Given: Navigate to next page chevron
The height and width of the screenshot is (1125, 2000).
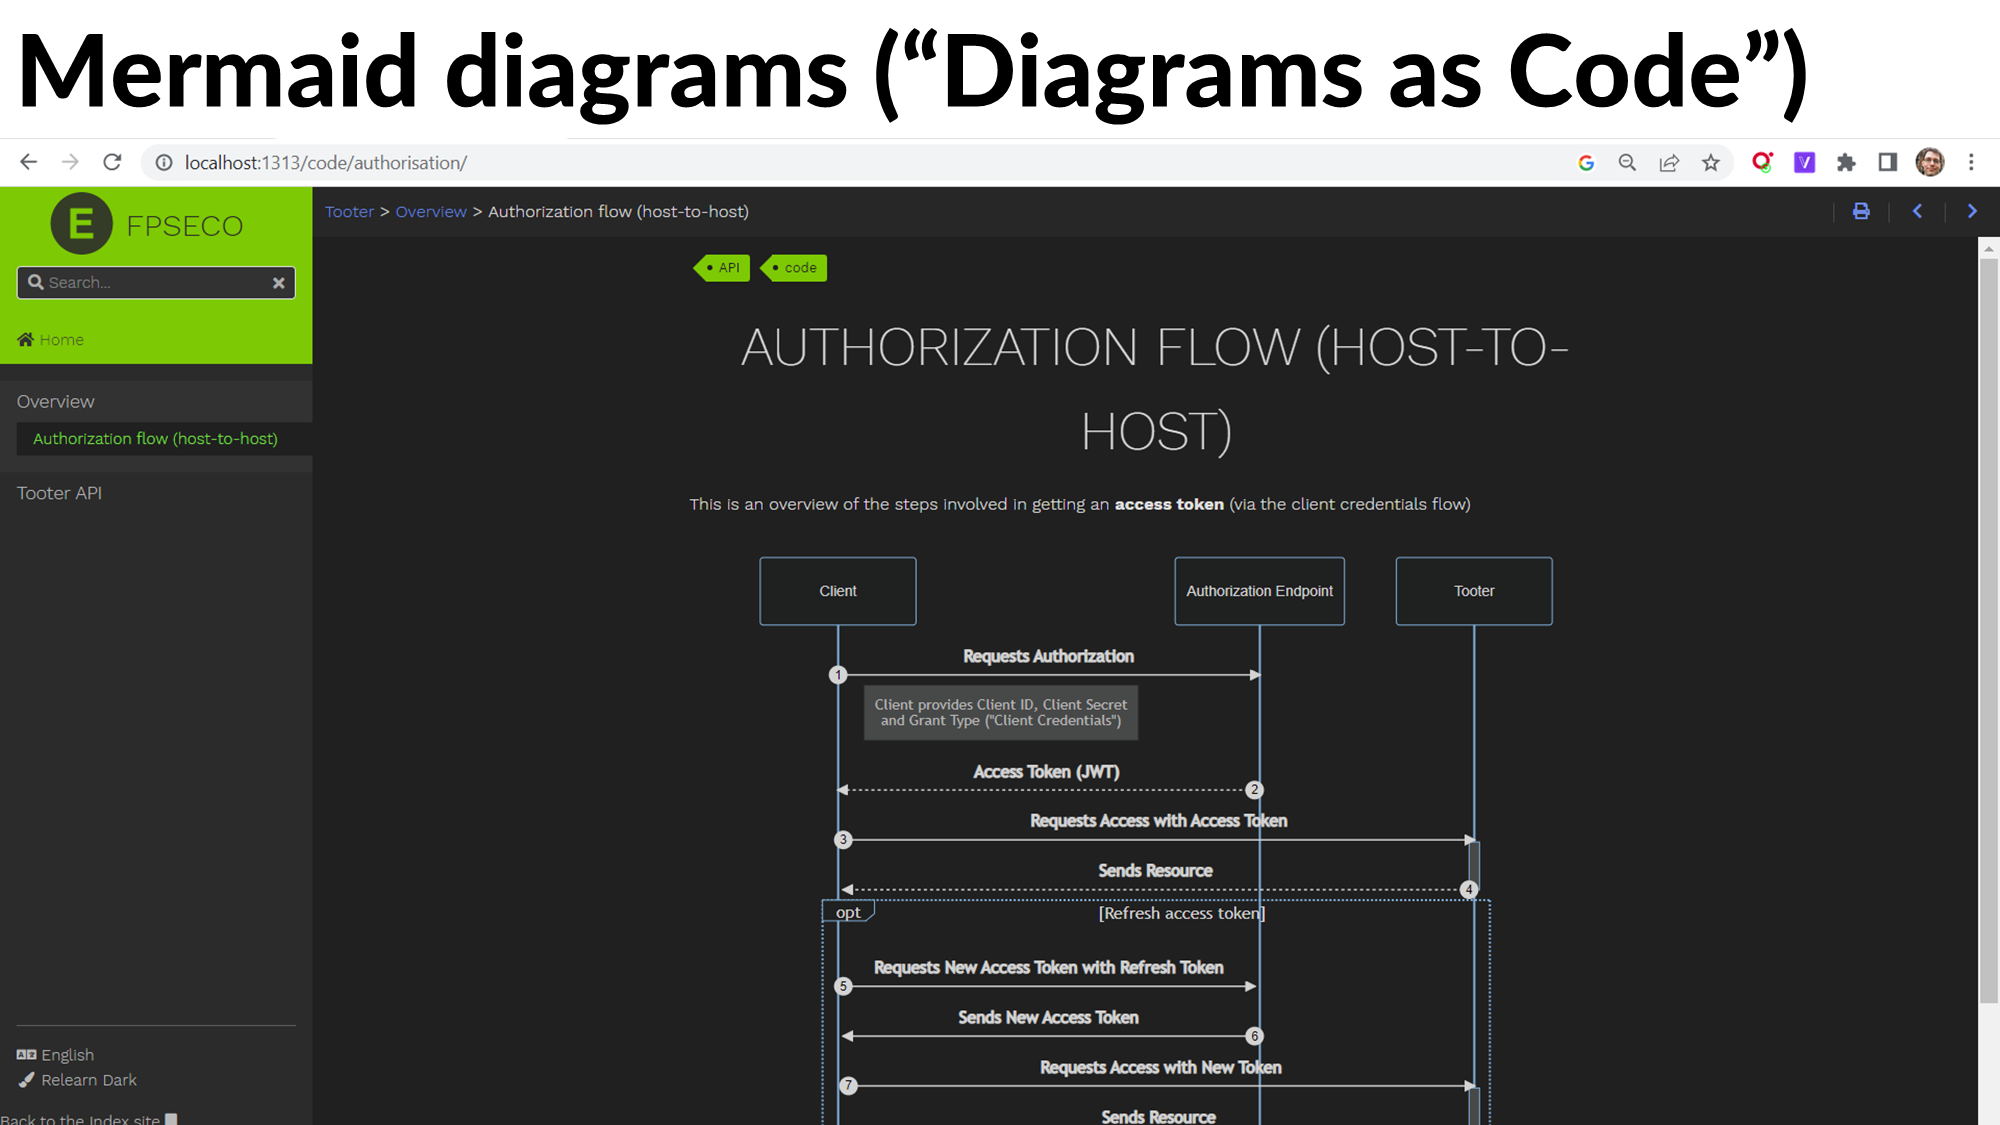Looking at the screenshot, I should (1972, 211).
